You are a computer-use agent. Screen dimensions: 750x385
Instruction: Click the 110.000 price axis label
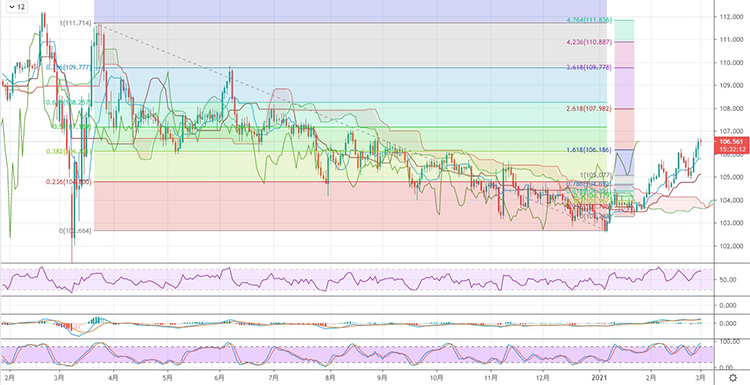[x=731, y=63]
